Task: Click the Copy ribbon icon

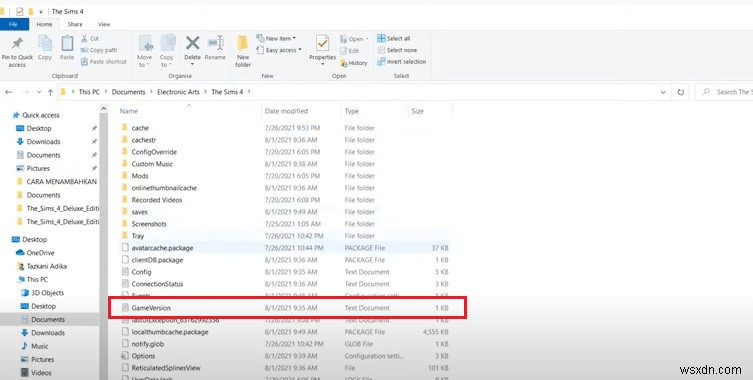Action: (x=45, y=48)
